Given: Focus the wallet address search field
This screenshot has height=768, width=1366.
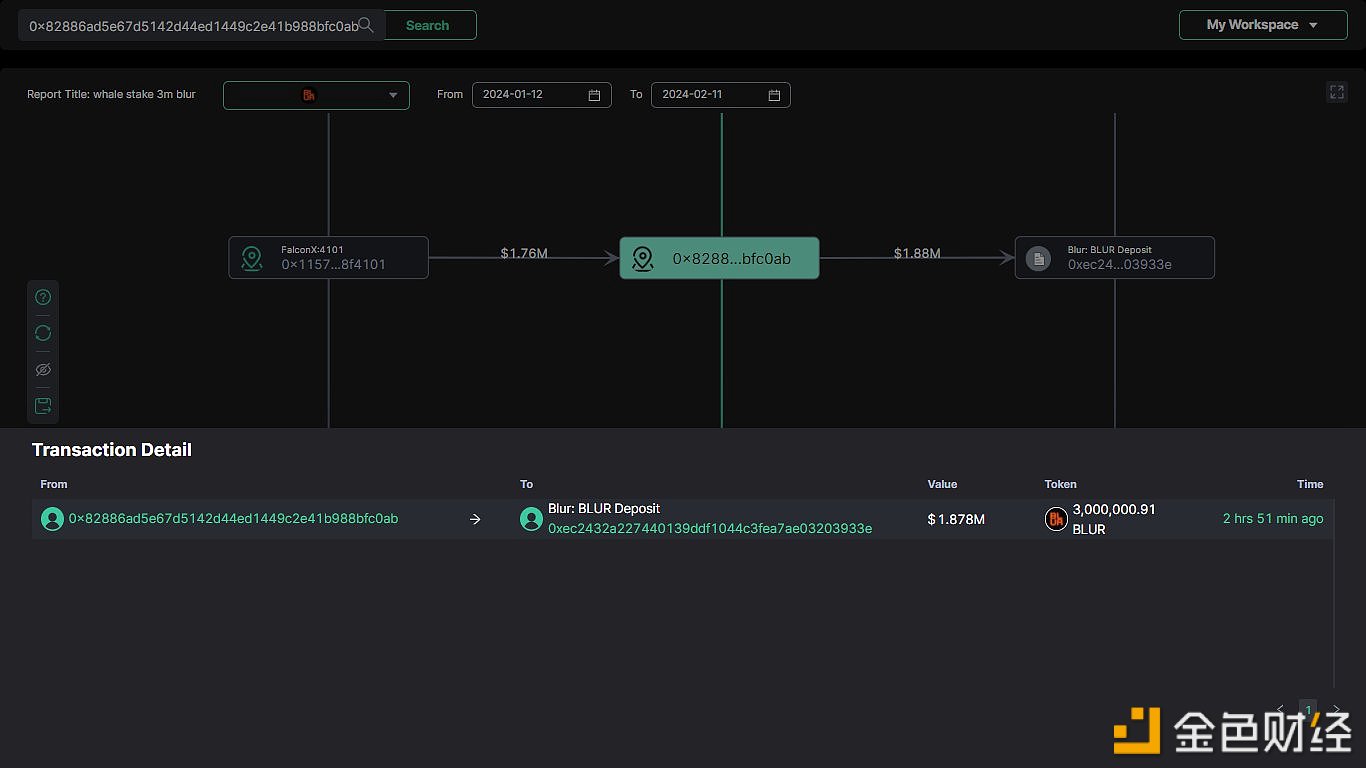Looking at the screenshot, I should pyautogui.click(x=201, y=25).
